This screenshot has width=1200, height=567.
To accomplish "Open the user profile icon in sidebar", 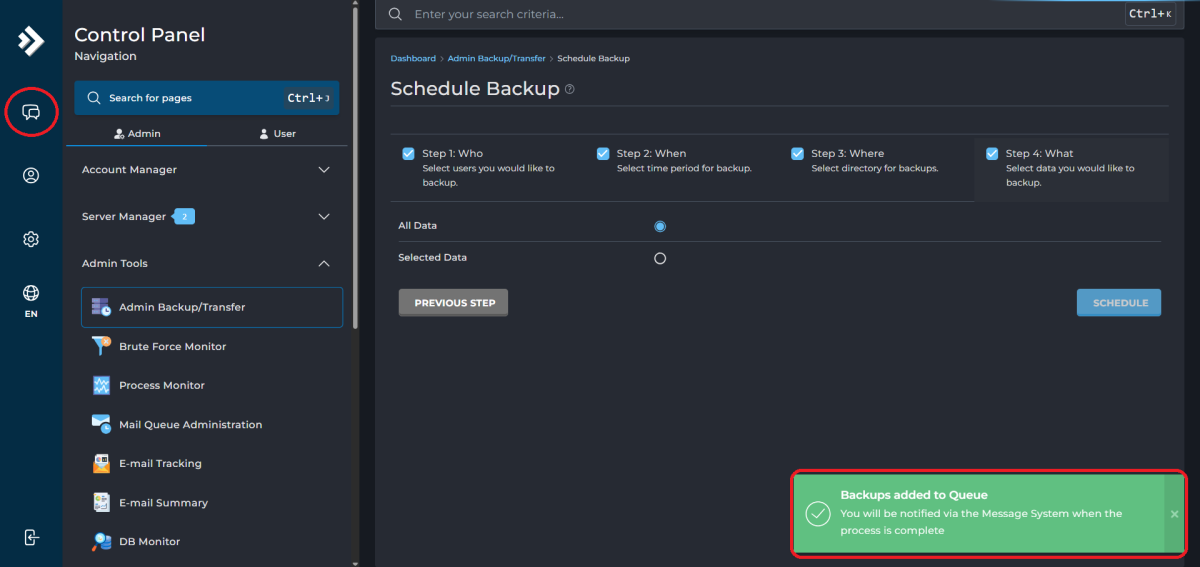I will pos(31,176).
